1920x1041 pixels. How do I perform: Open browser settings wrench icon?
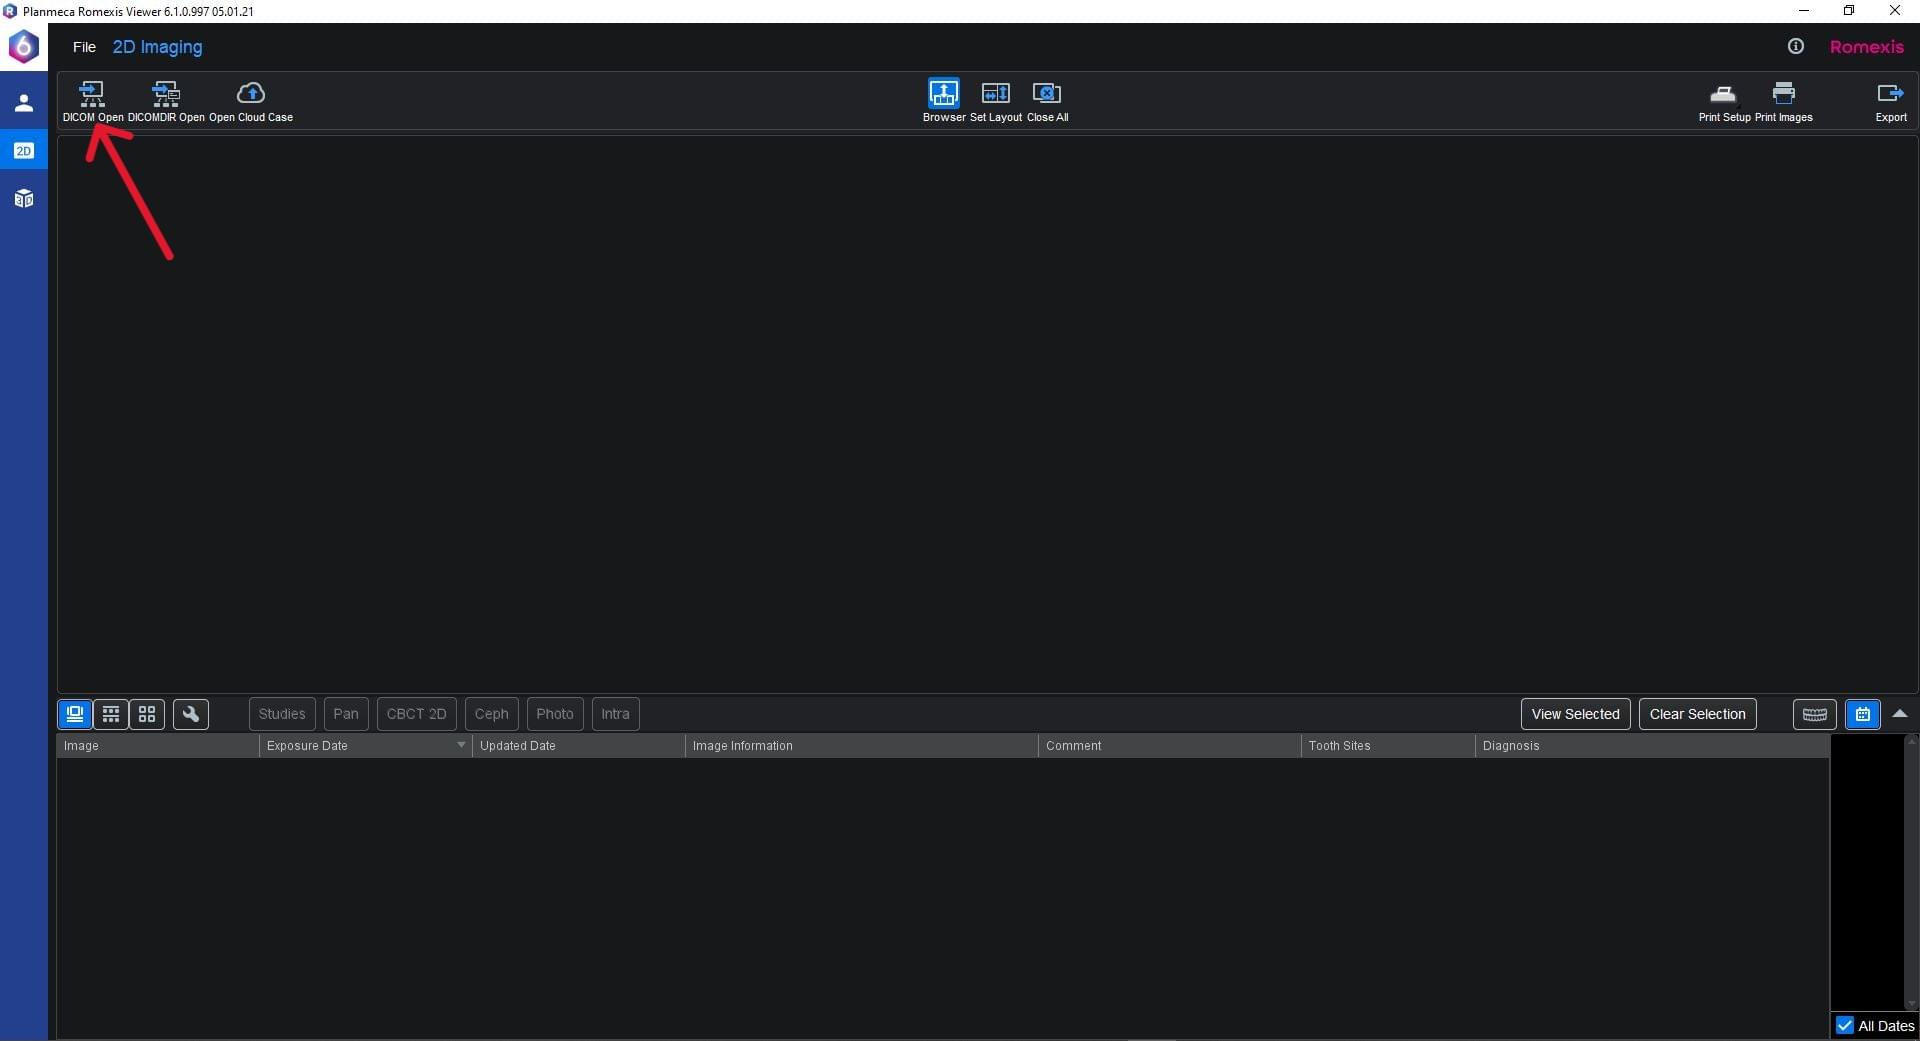[x=190, y=714]
